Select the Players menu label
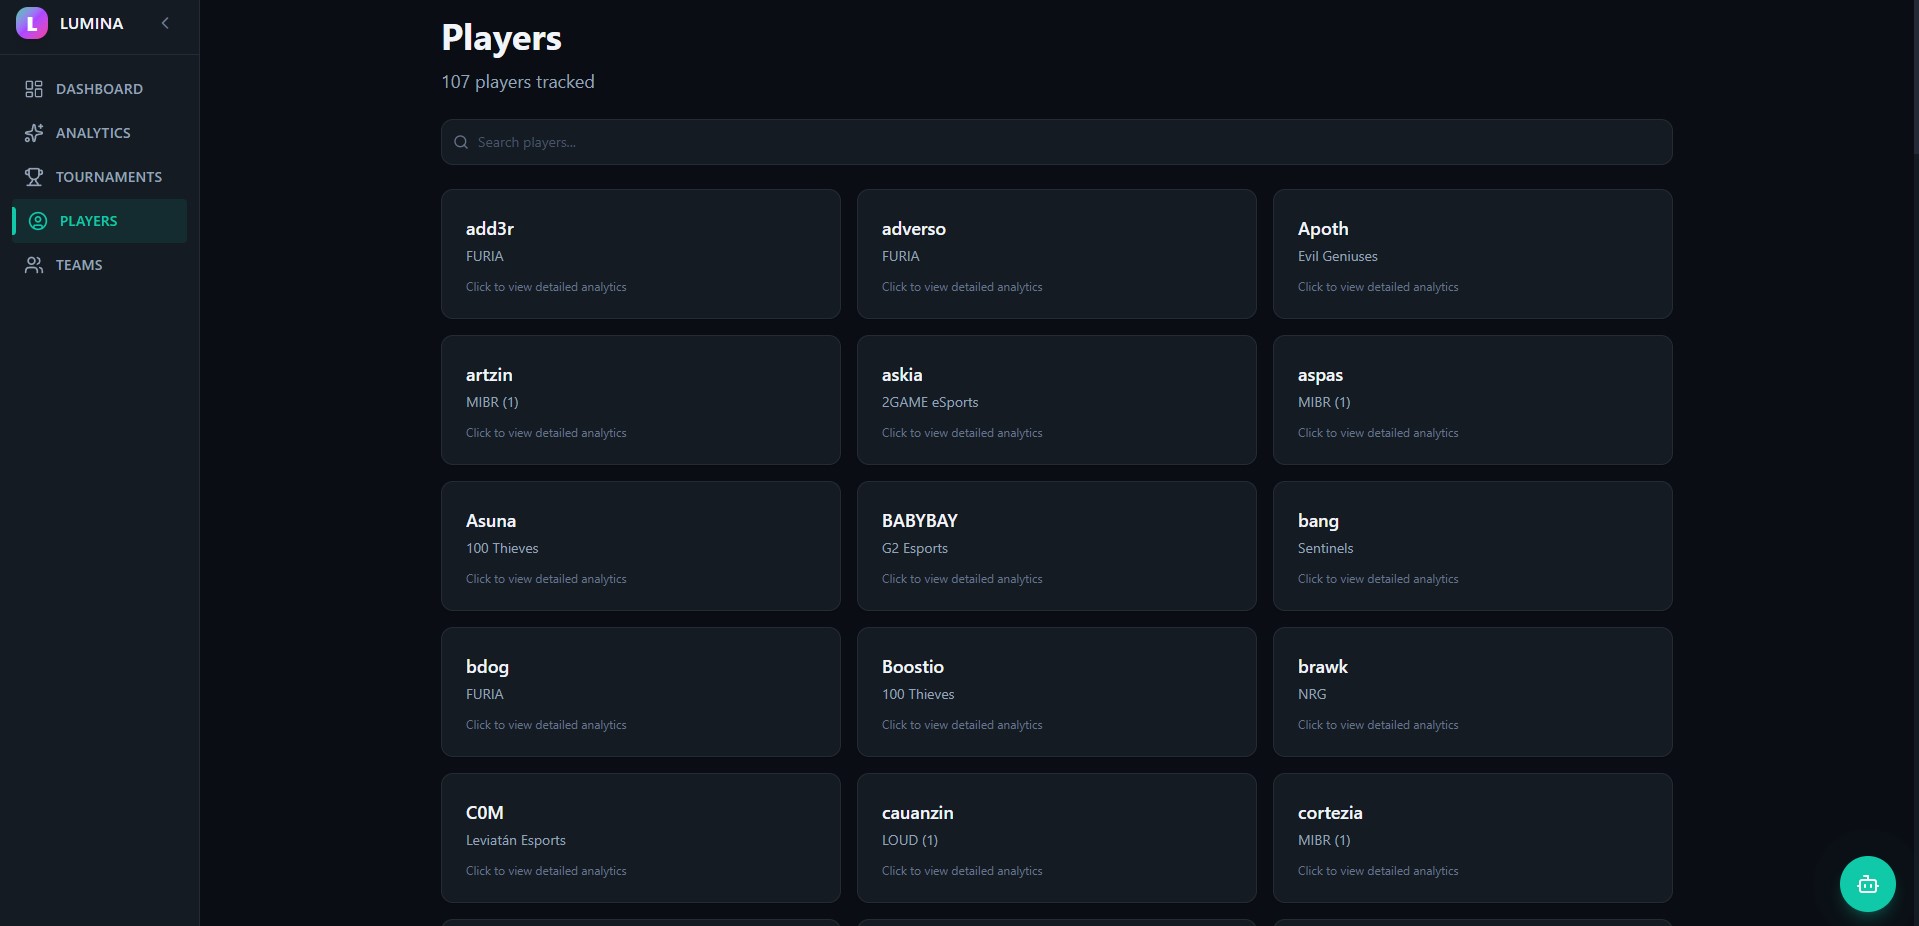 pos(88,221)
